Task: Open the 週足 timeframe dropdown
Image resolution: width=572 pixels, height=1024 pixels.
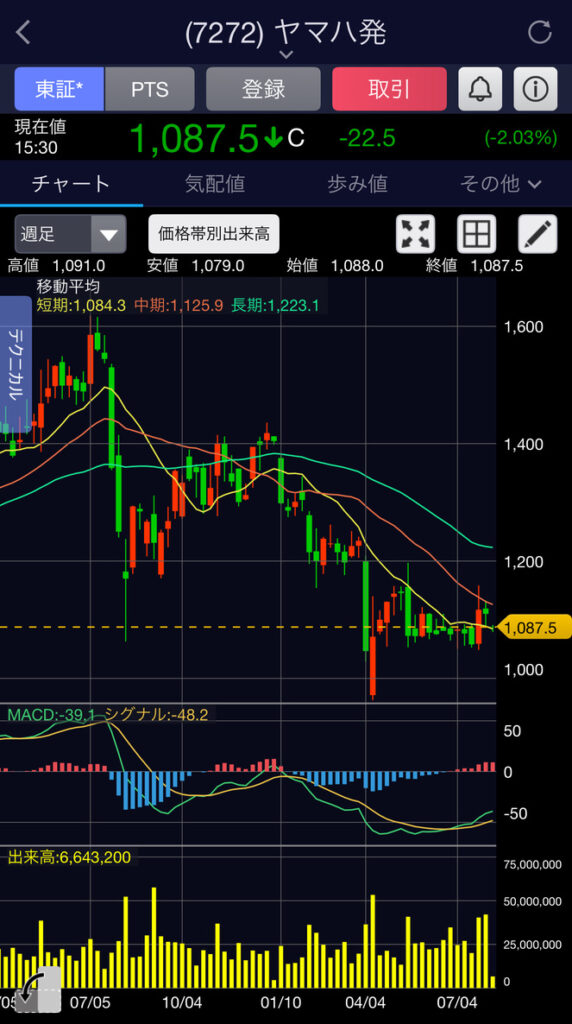Action: pyautogui.click(x=70, y=234)
